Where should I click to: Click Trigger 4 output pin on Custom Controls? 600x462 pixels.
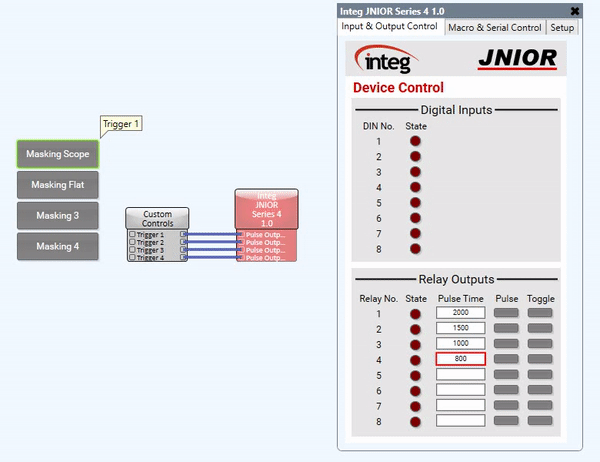coord(183,257)
